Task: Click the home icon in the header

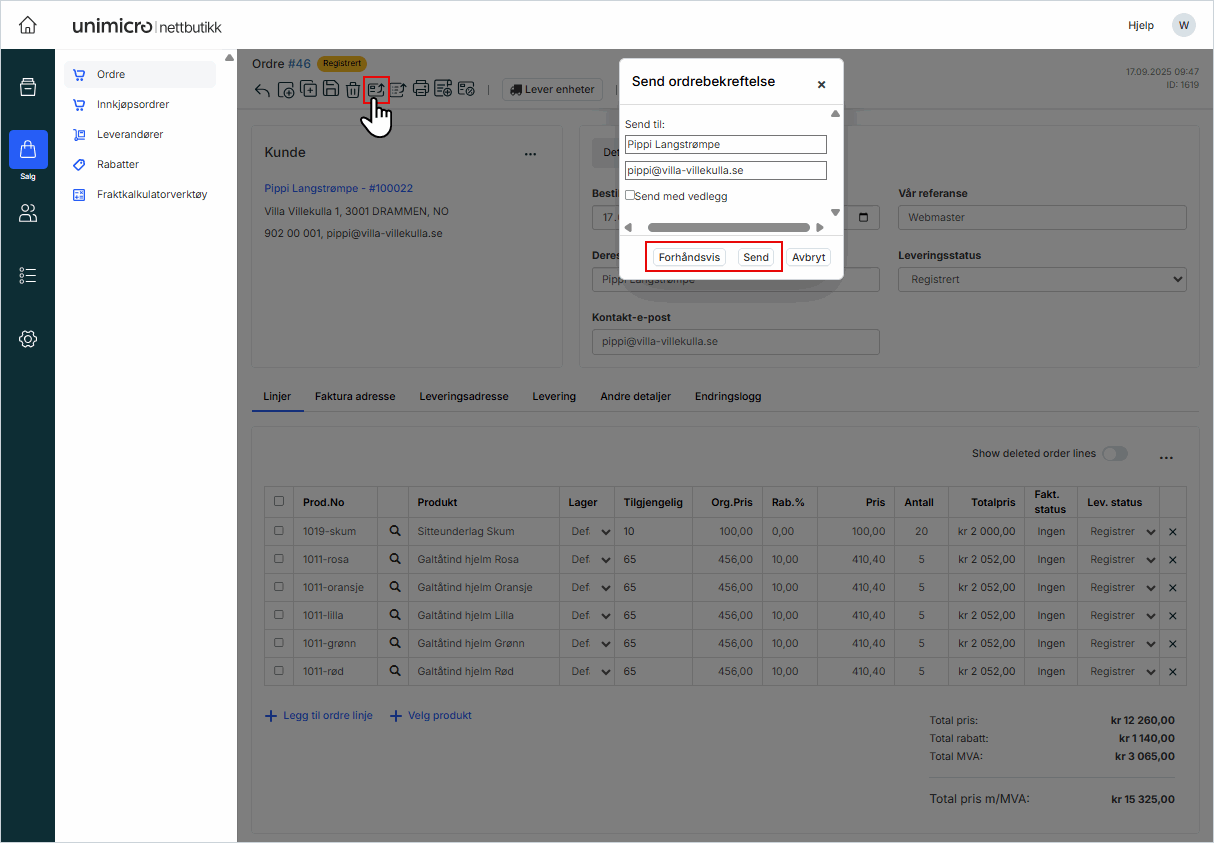Action: (28, 25)
